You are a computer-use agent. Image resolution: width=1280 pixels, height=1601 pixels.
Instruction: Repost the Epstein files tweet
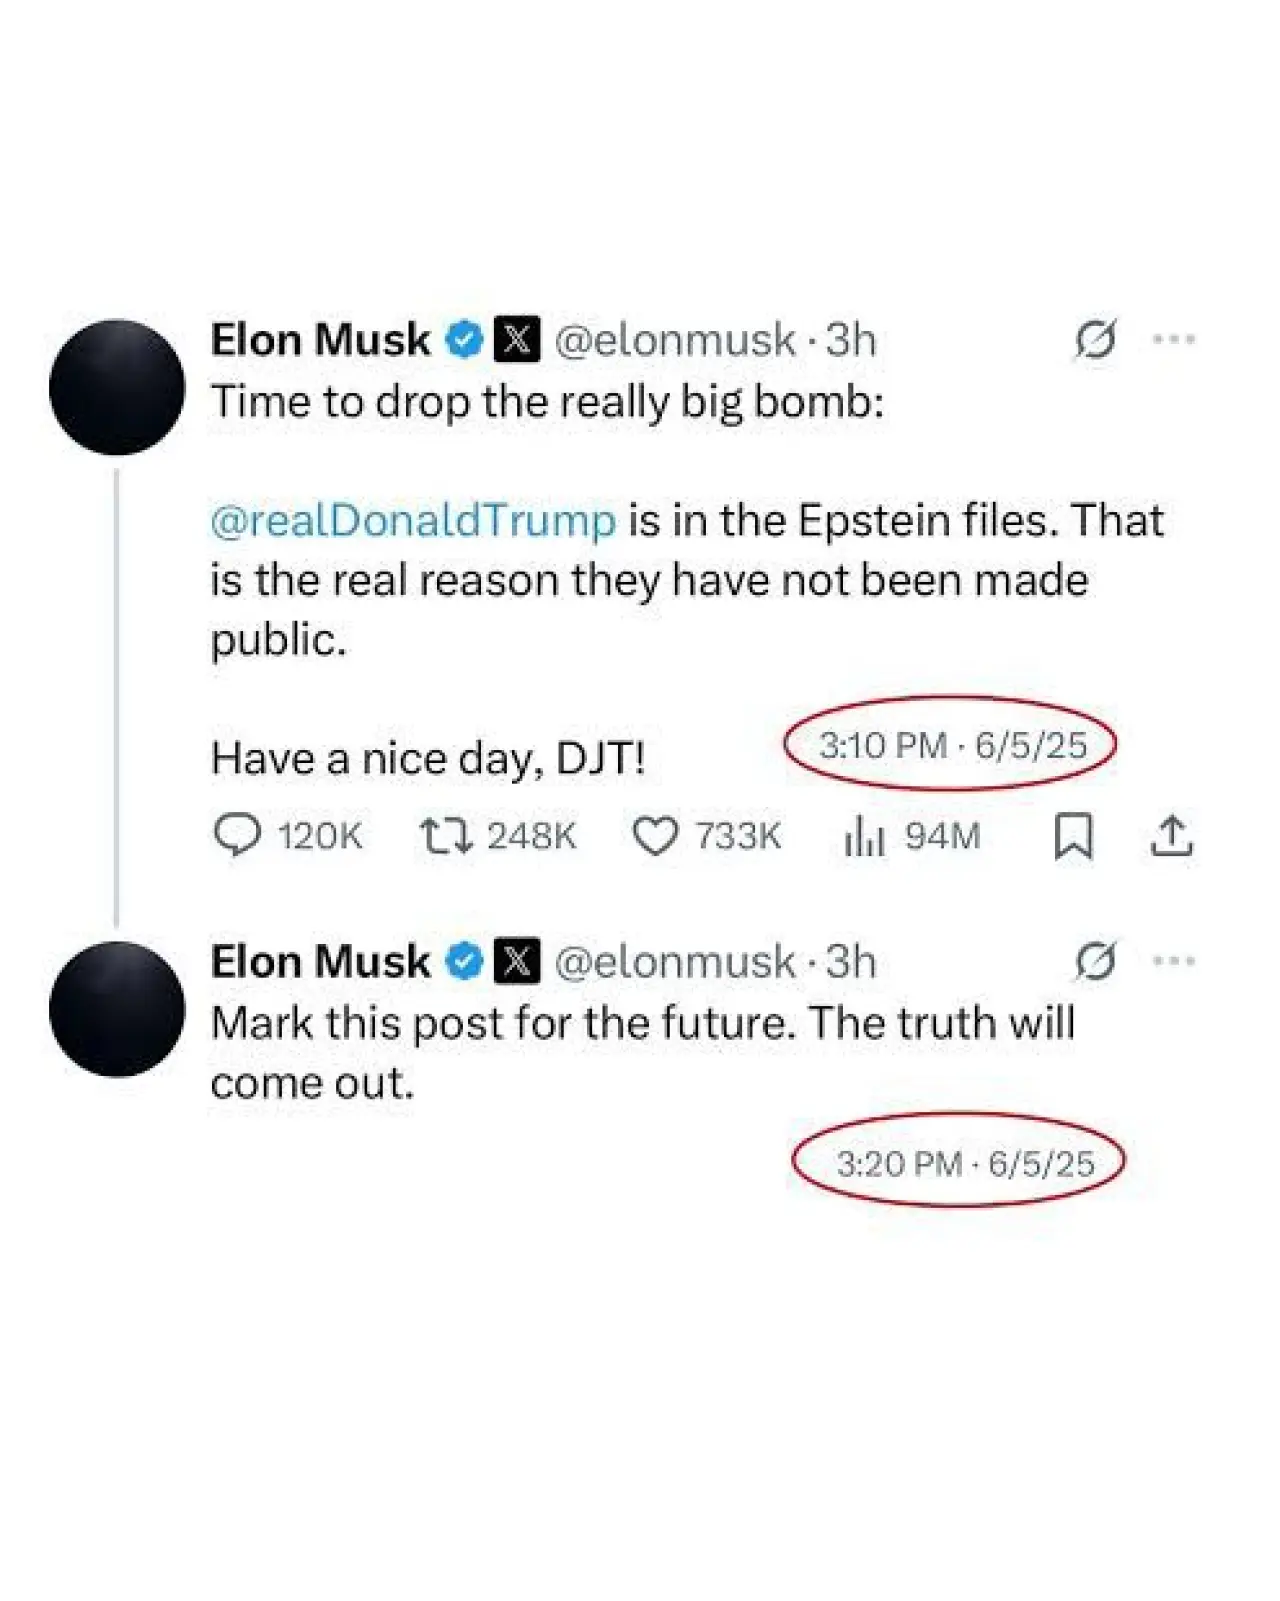click(446, 836)
